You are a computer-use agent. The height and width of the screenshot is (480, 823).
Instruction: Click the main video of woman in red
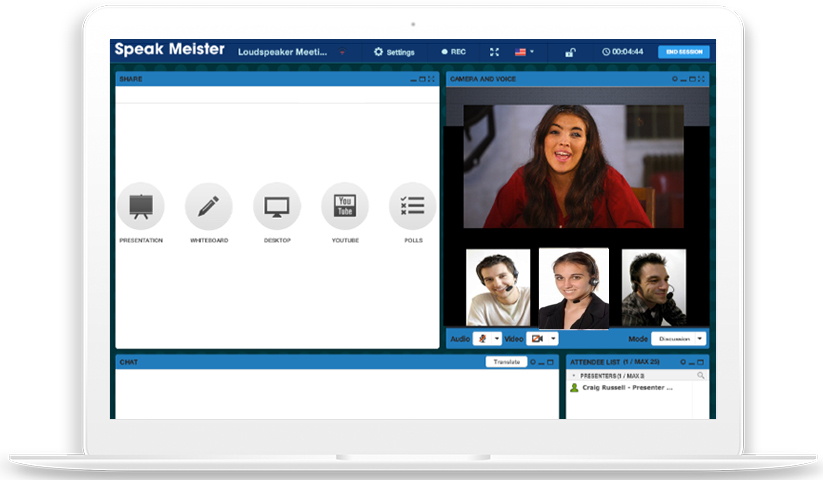point(574,166)
